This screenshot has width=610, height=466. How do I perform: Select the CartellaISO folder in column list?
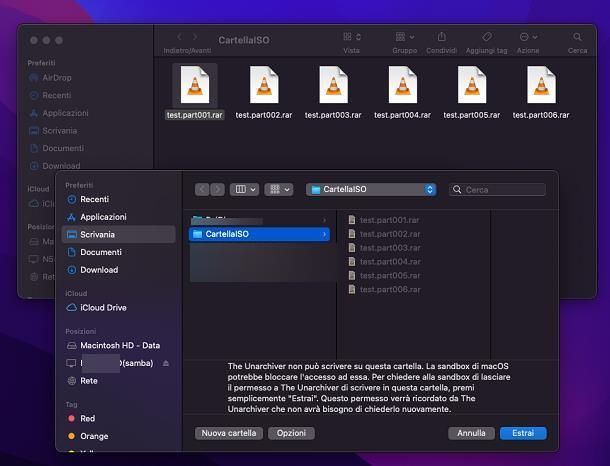(258, 234)
